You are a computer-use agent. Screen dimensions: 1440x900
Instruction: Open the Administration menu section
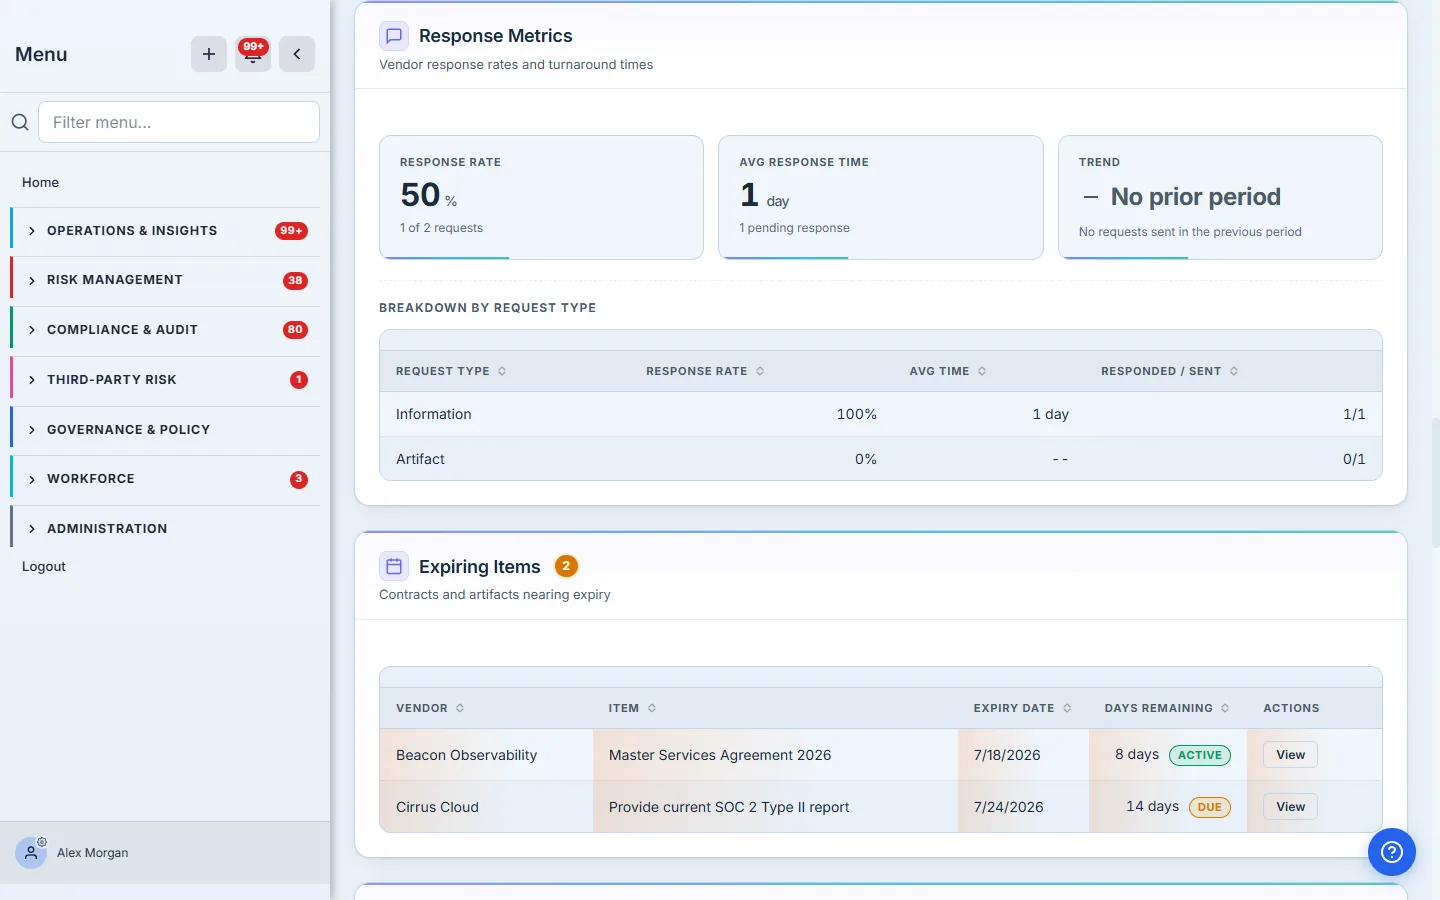coord(166,529)
